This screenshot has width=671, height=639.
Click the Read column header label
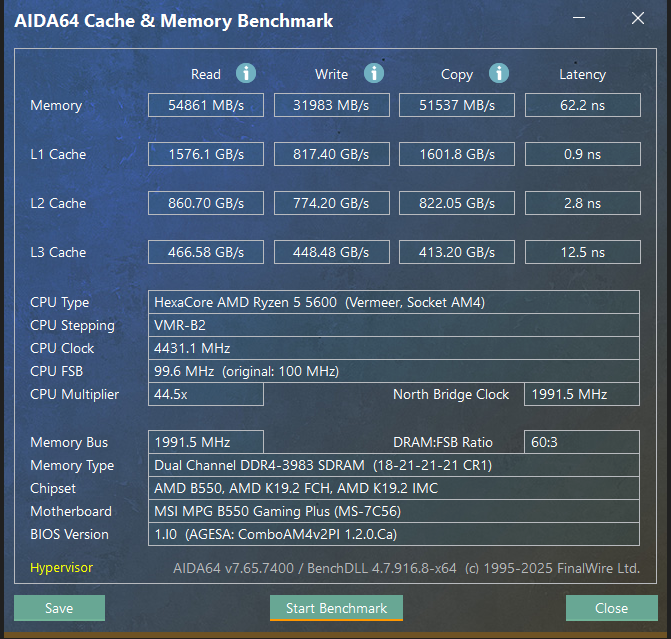click(x=206, y=74)
